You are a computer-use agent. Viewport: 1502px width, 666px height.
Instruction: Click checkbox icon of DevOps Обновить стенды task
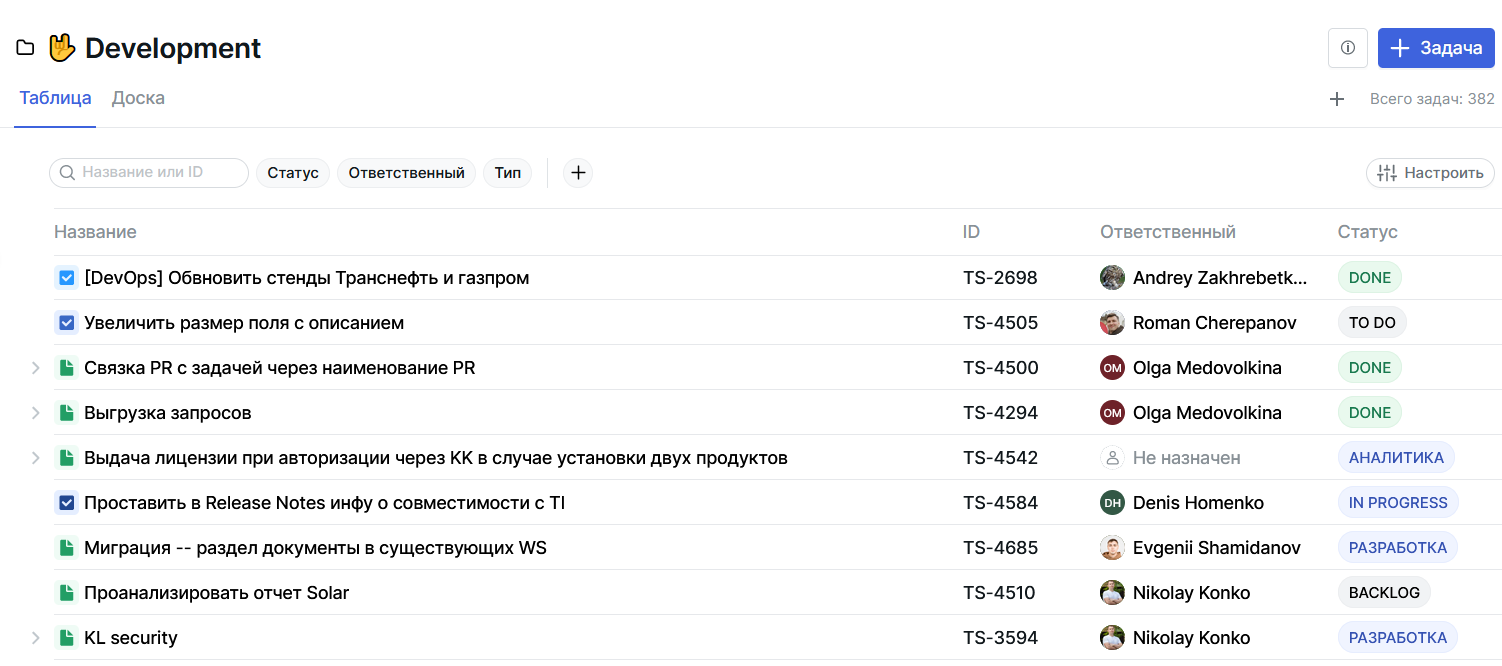[x=67, y=278]
